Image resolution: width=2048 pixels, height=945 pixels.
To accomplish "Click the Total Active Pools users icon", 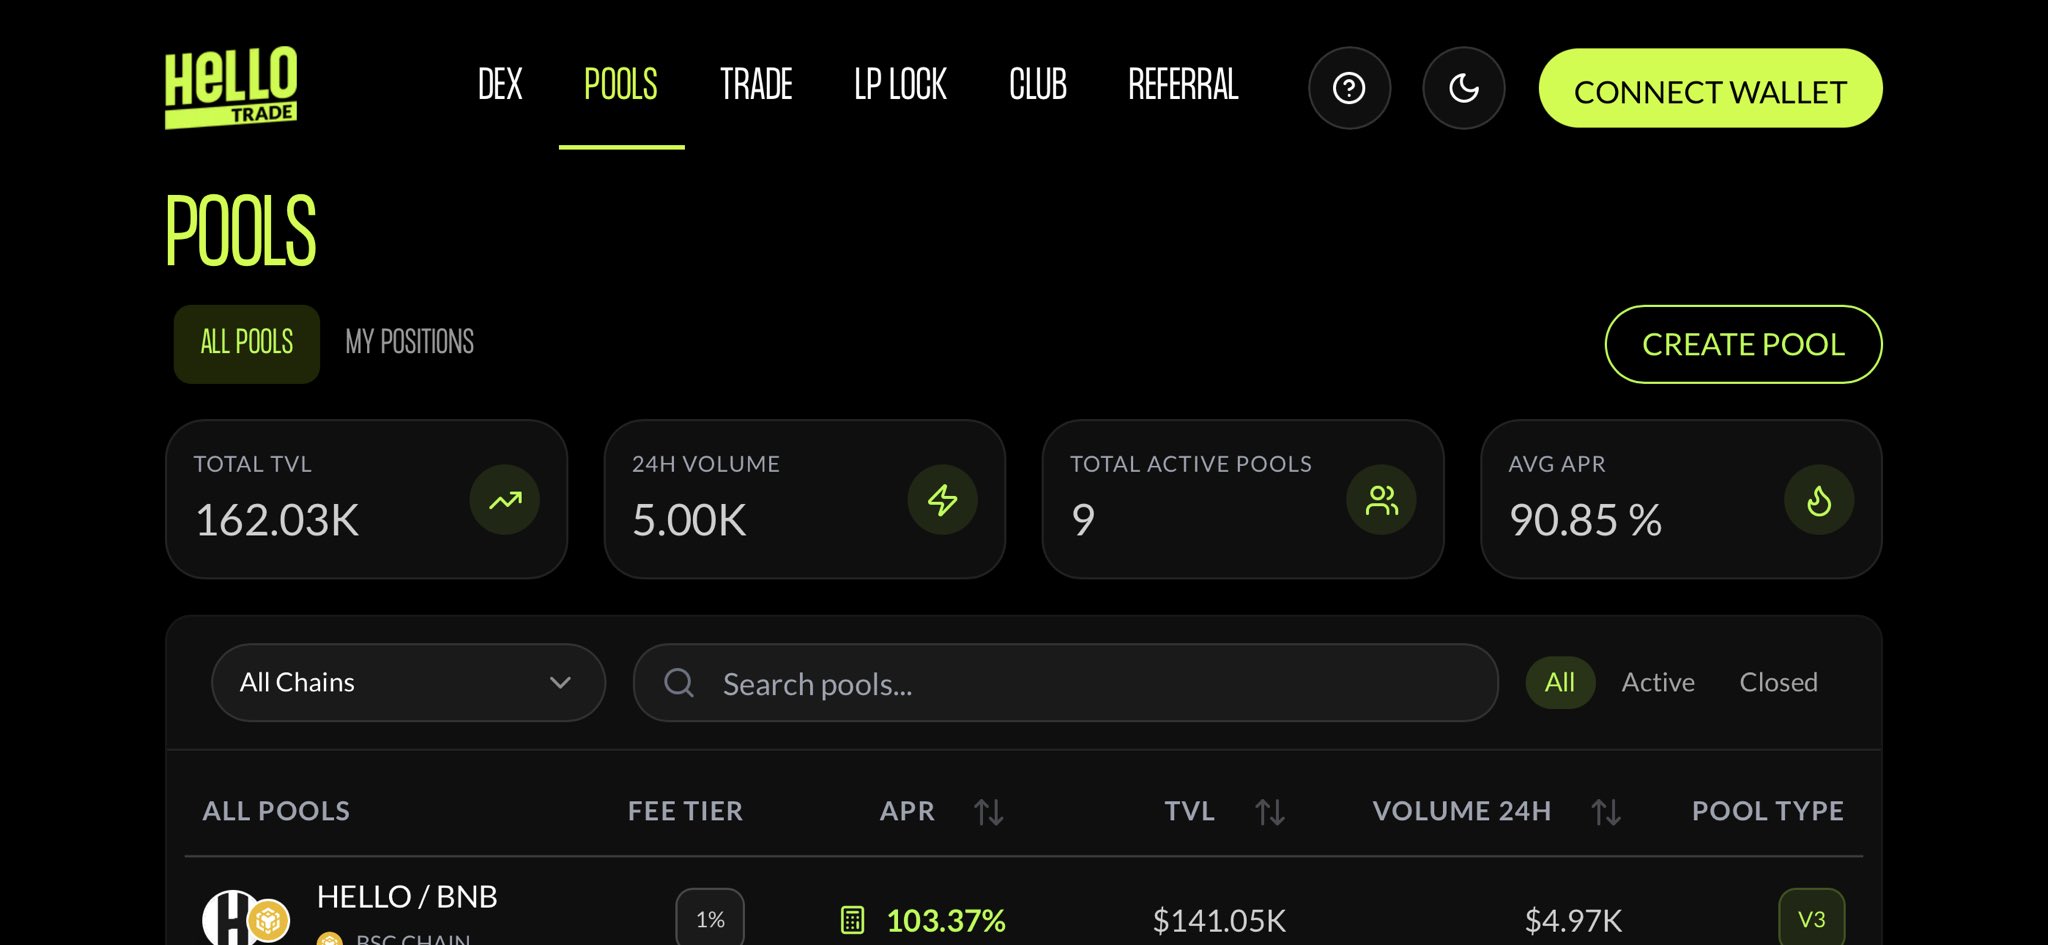I will tap(1381, 500).
